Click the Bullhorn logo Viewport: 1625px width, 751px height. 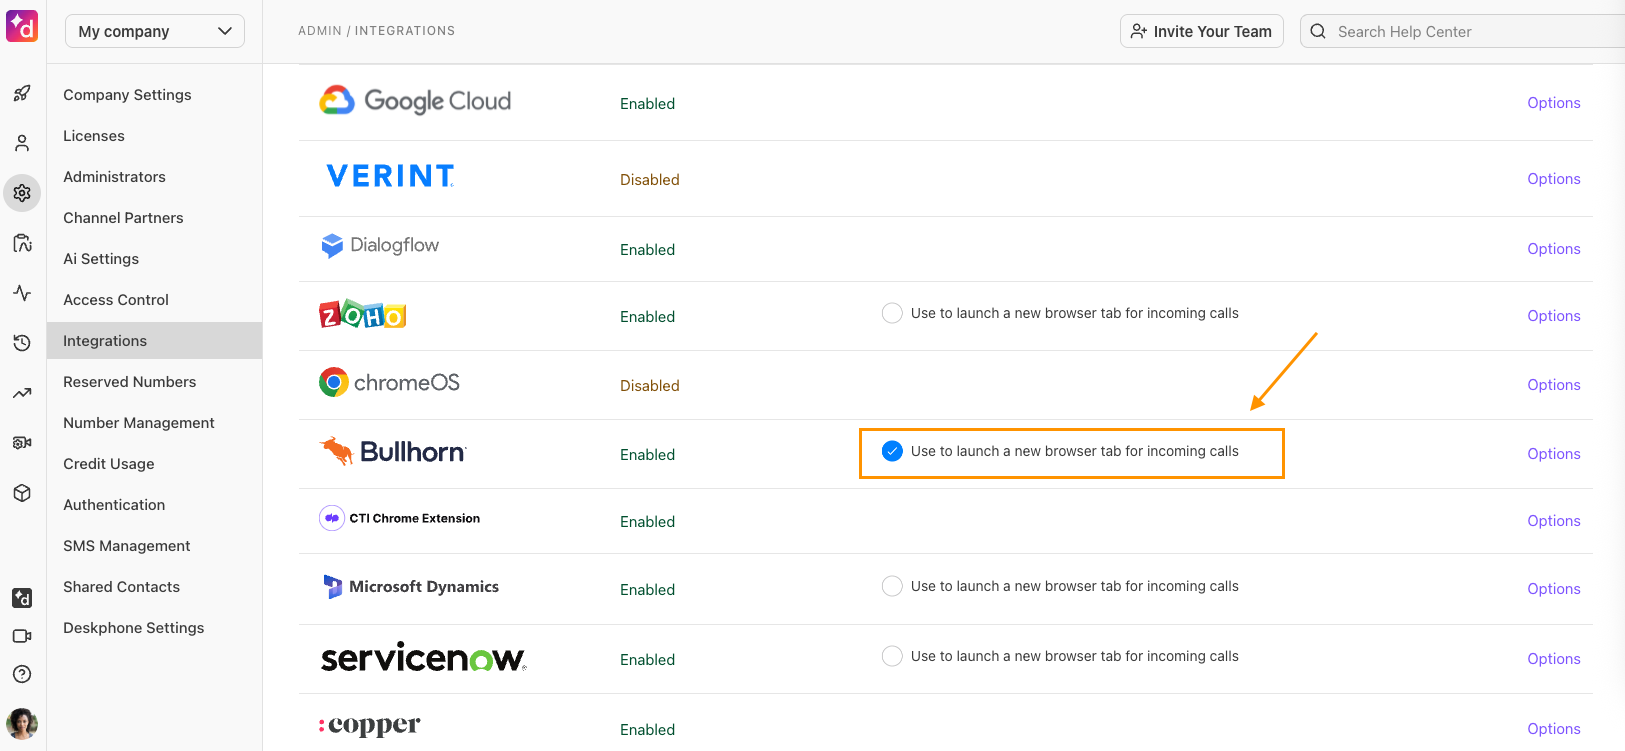[393, 452]
